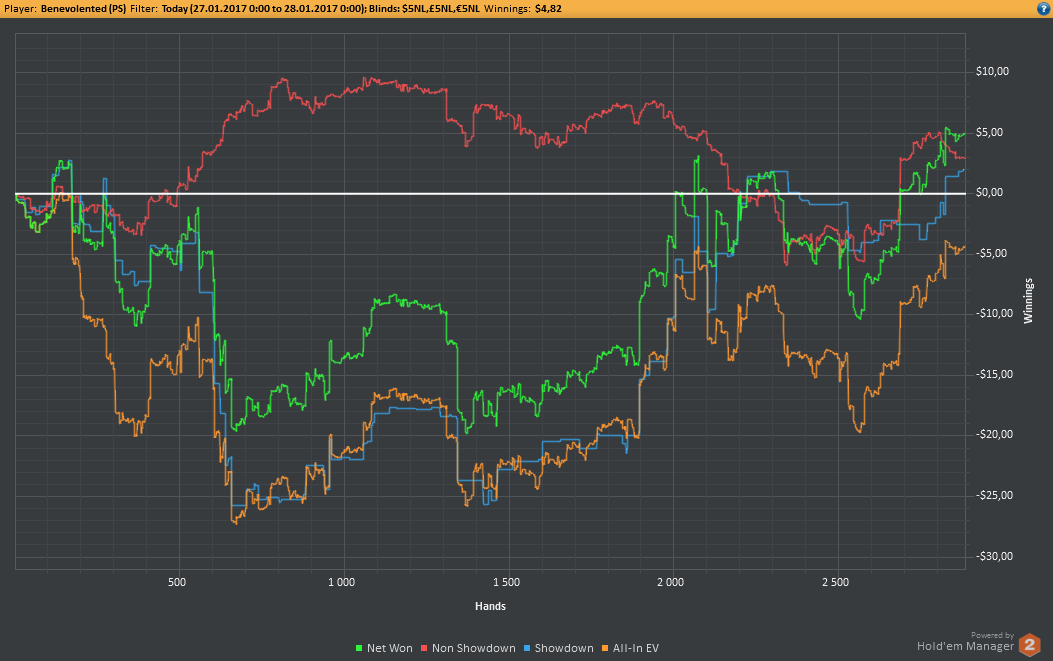Click the 1 000 hands x-axis label
1053x661 pixels.
pyautogui.click(x=341, y=582)
